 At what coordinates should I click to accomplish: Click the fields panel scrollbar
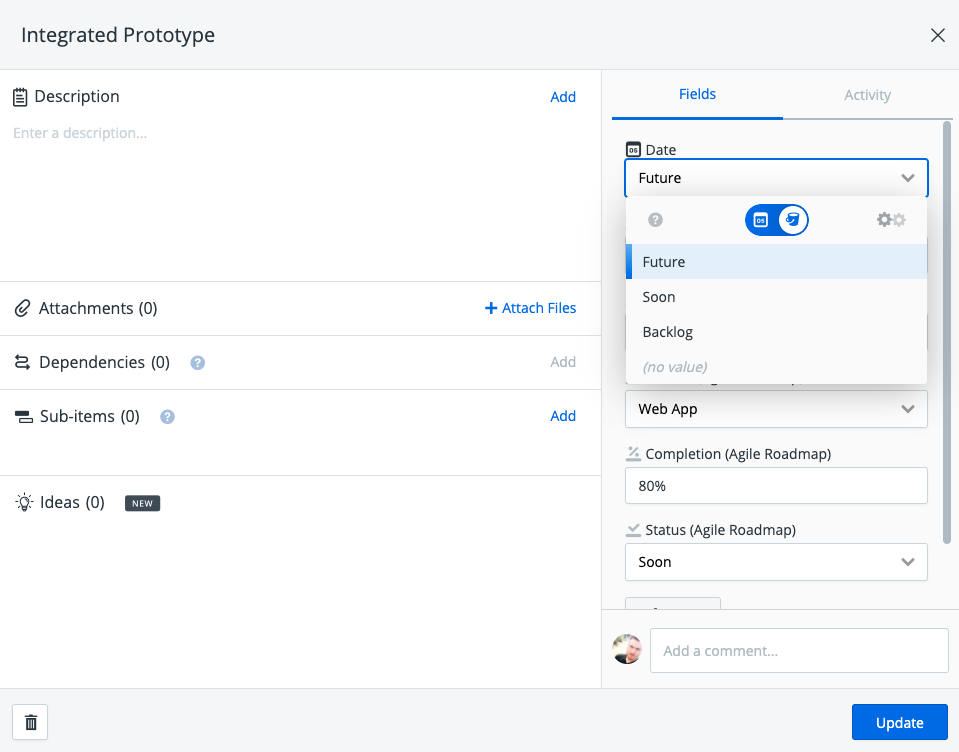(x=947, y=332)
